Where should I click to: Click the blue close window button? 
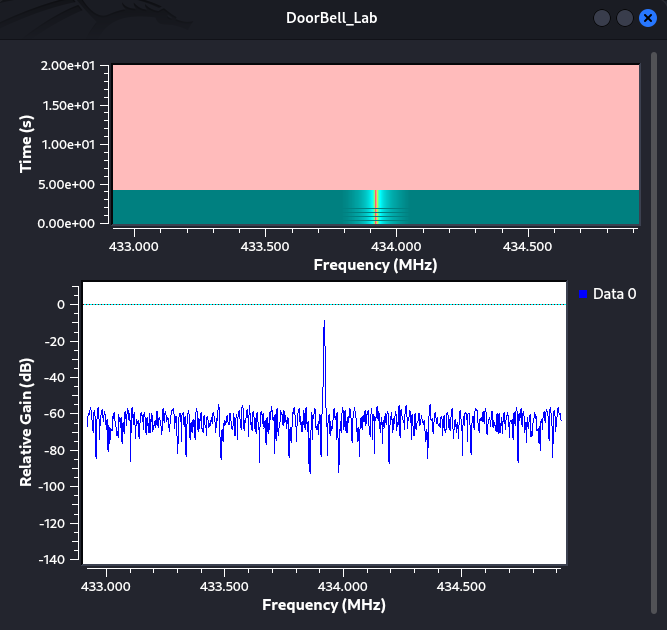[647, 18]
